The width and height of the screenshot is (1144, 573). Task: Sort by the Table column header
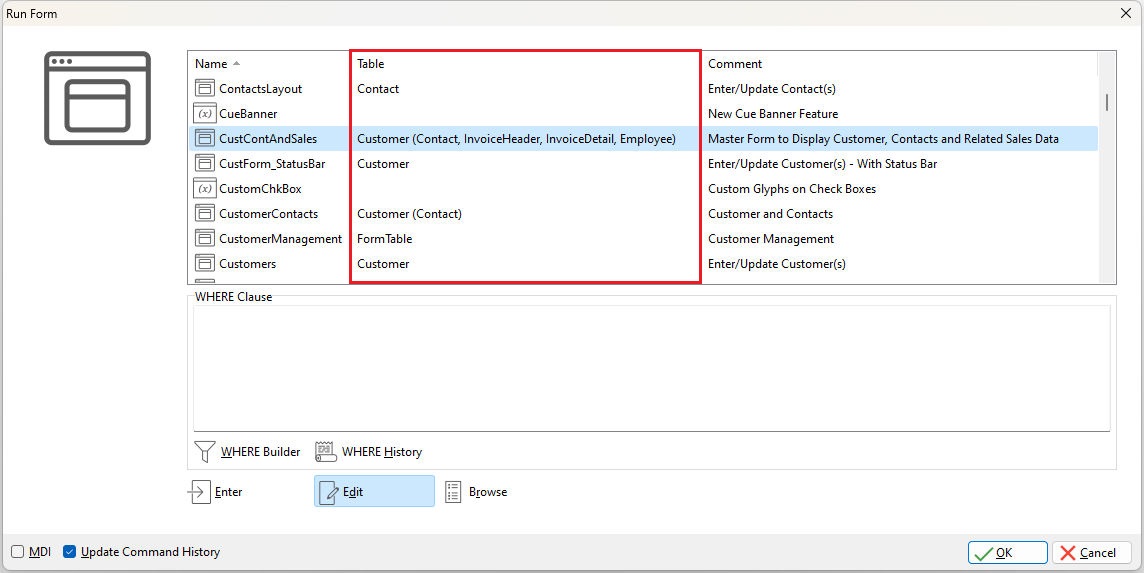371,64
